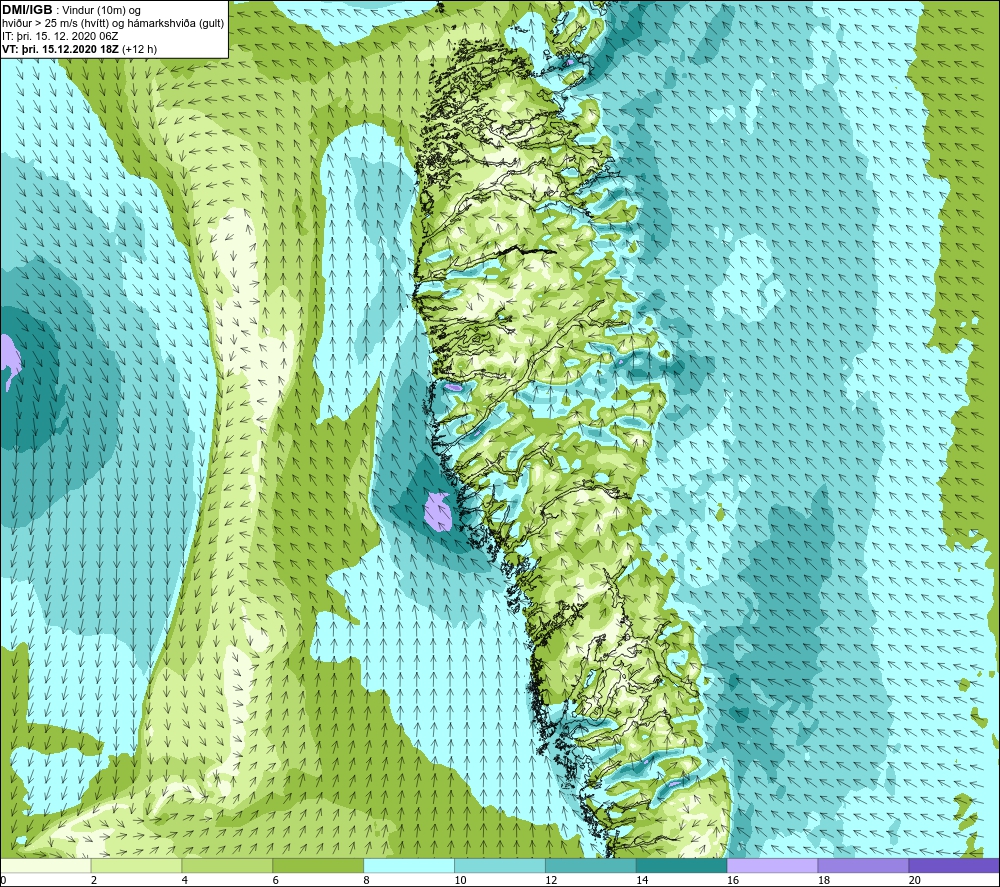Click the 2–4 m/s light green legend swatch
The height and width of the screenshot is (887, 1000).
(x=136, y=865)
